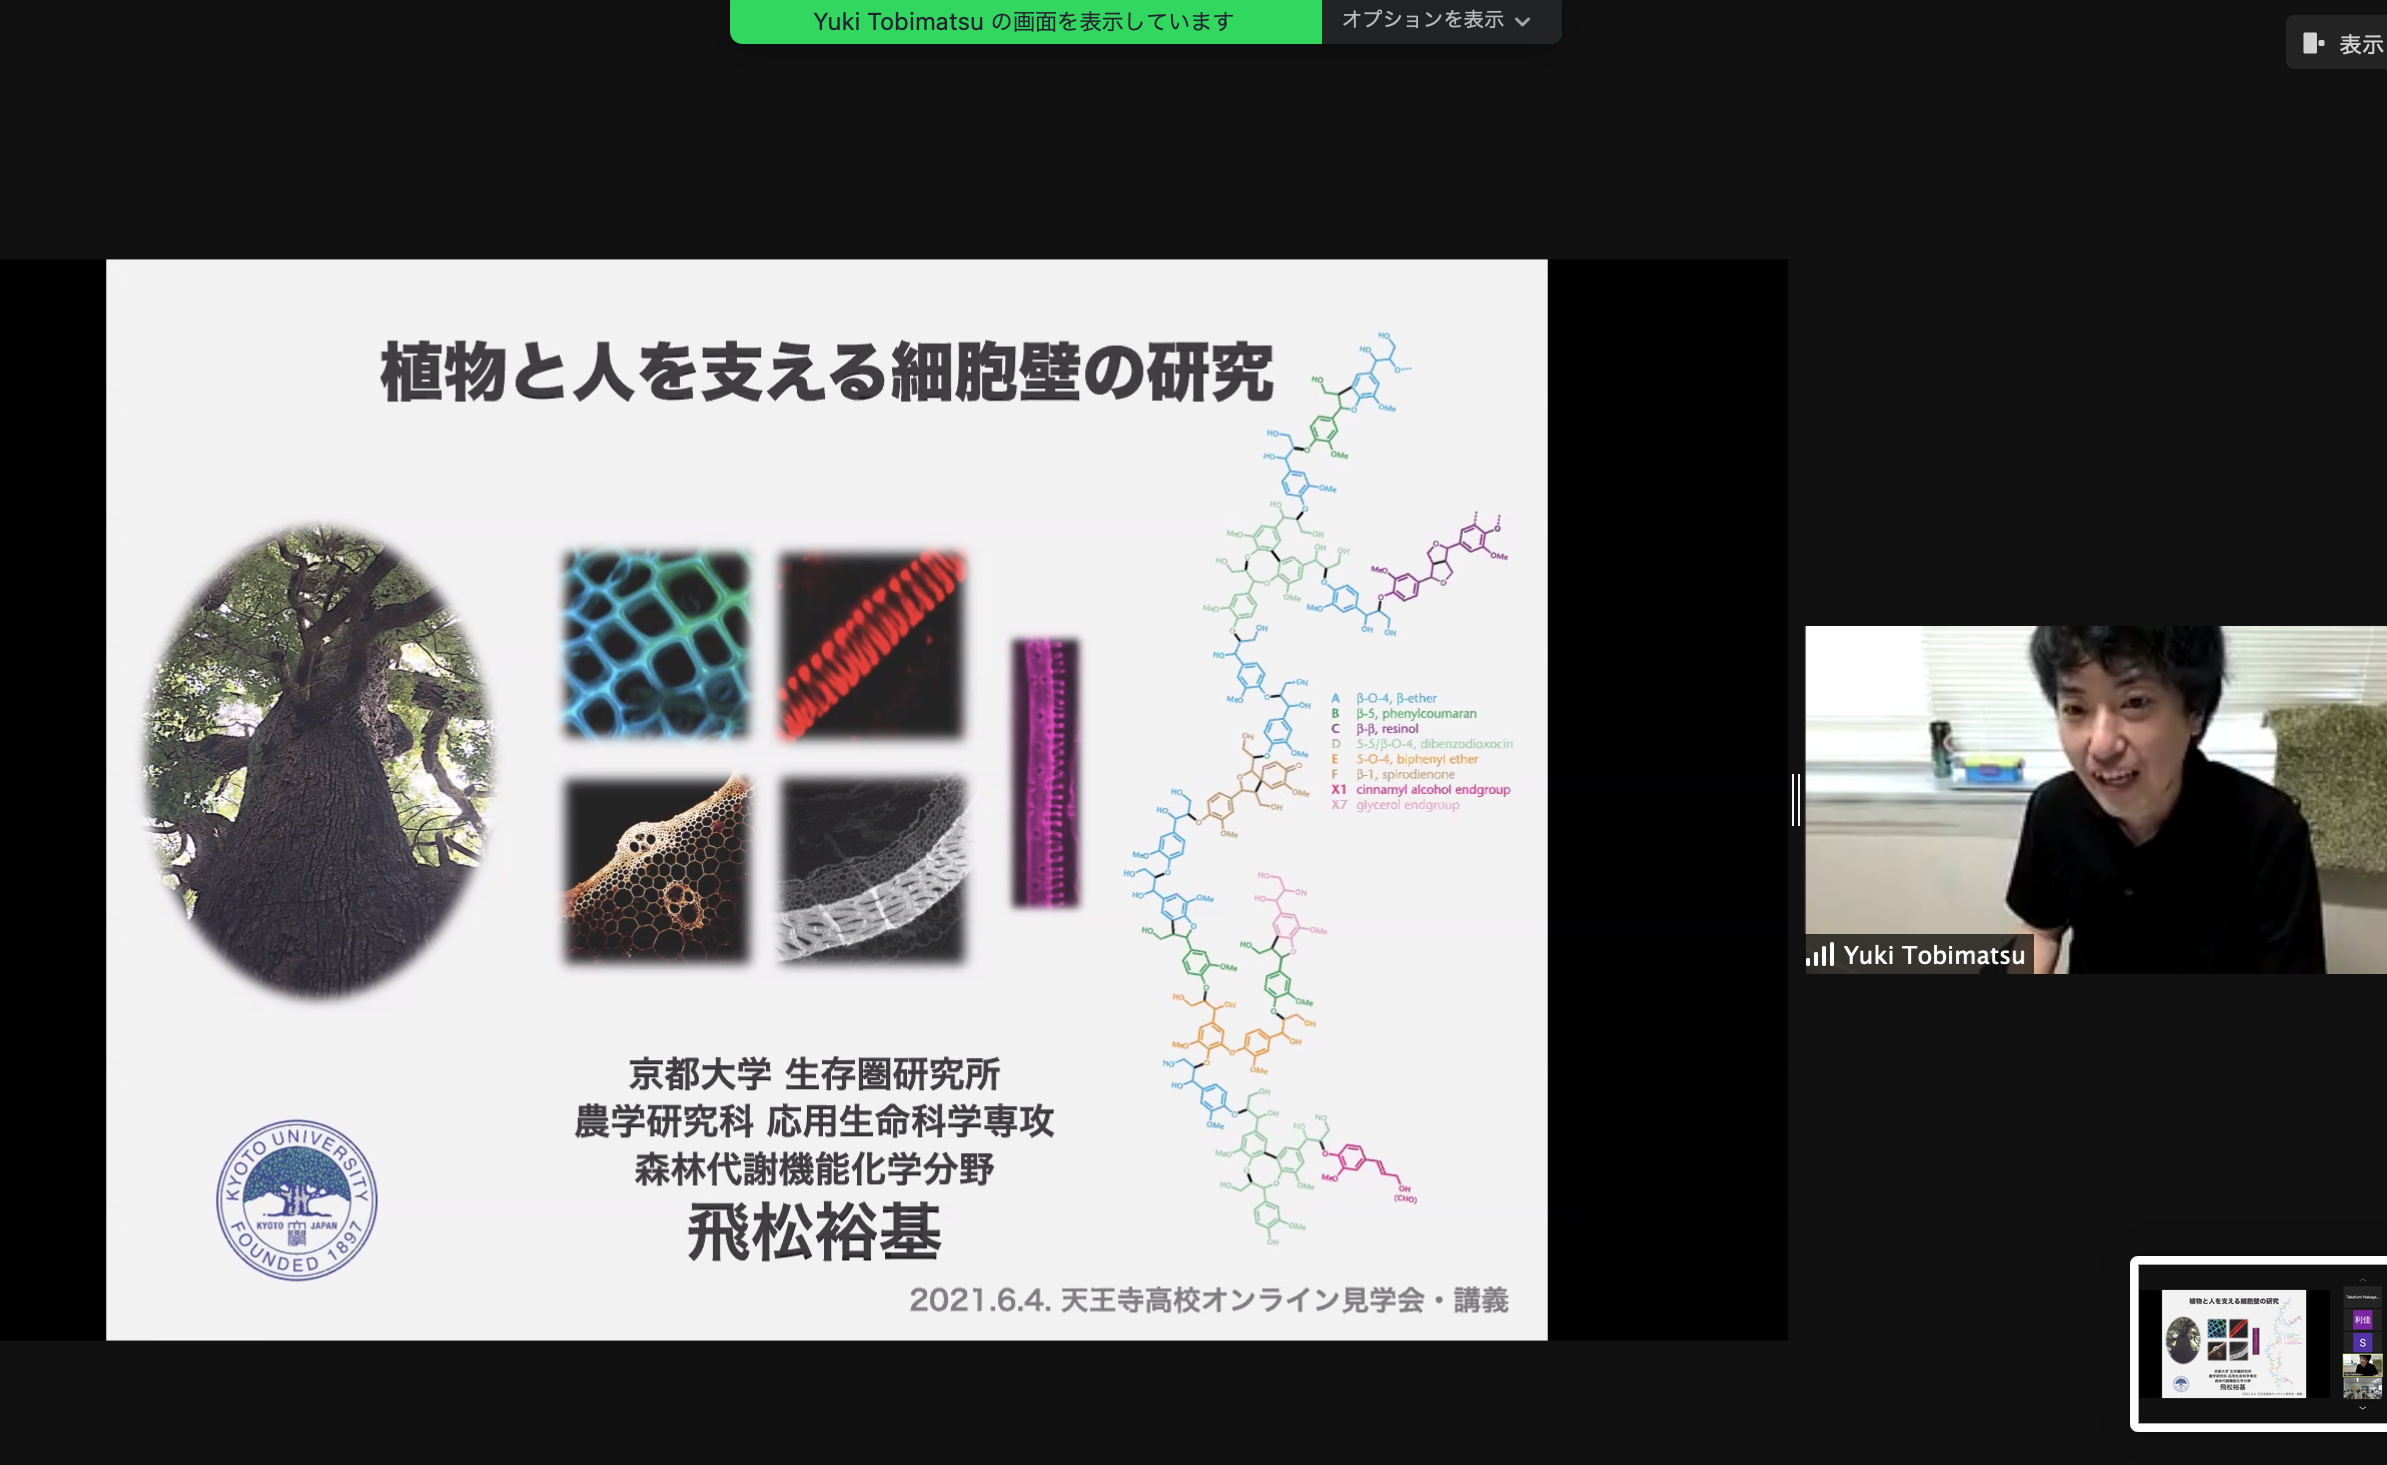Click legend entry 'β-β, resinol'
Screen dimensions: 2387x1465
[1387, 728]
